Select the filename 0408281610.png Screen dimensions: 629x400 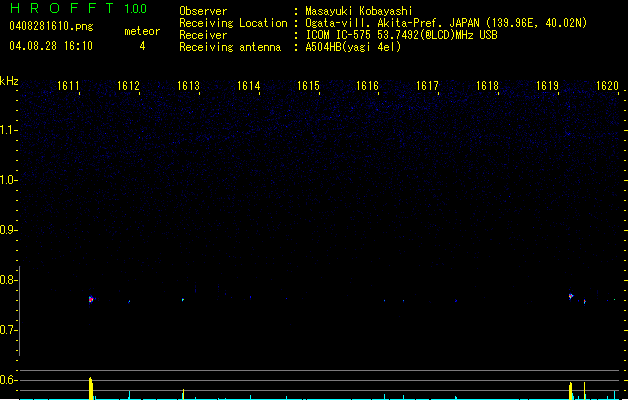[51, 26]
